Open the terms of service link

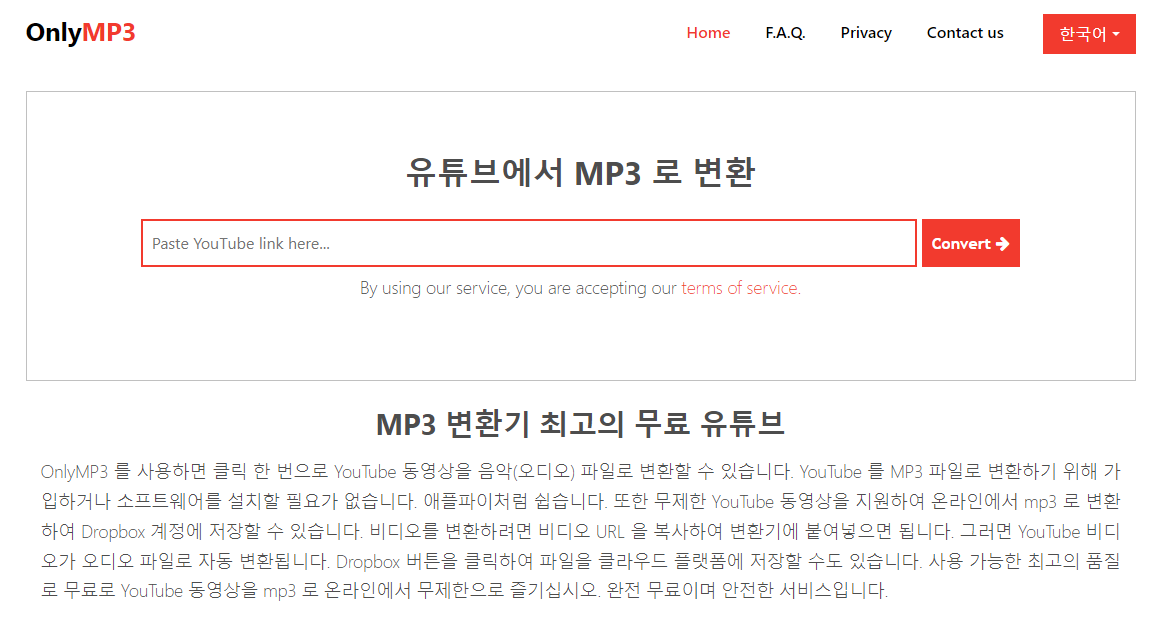pos(739,288)
